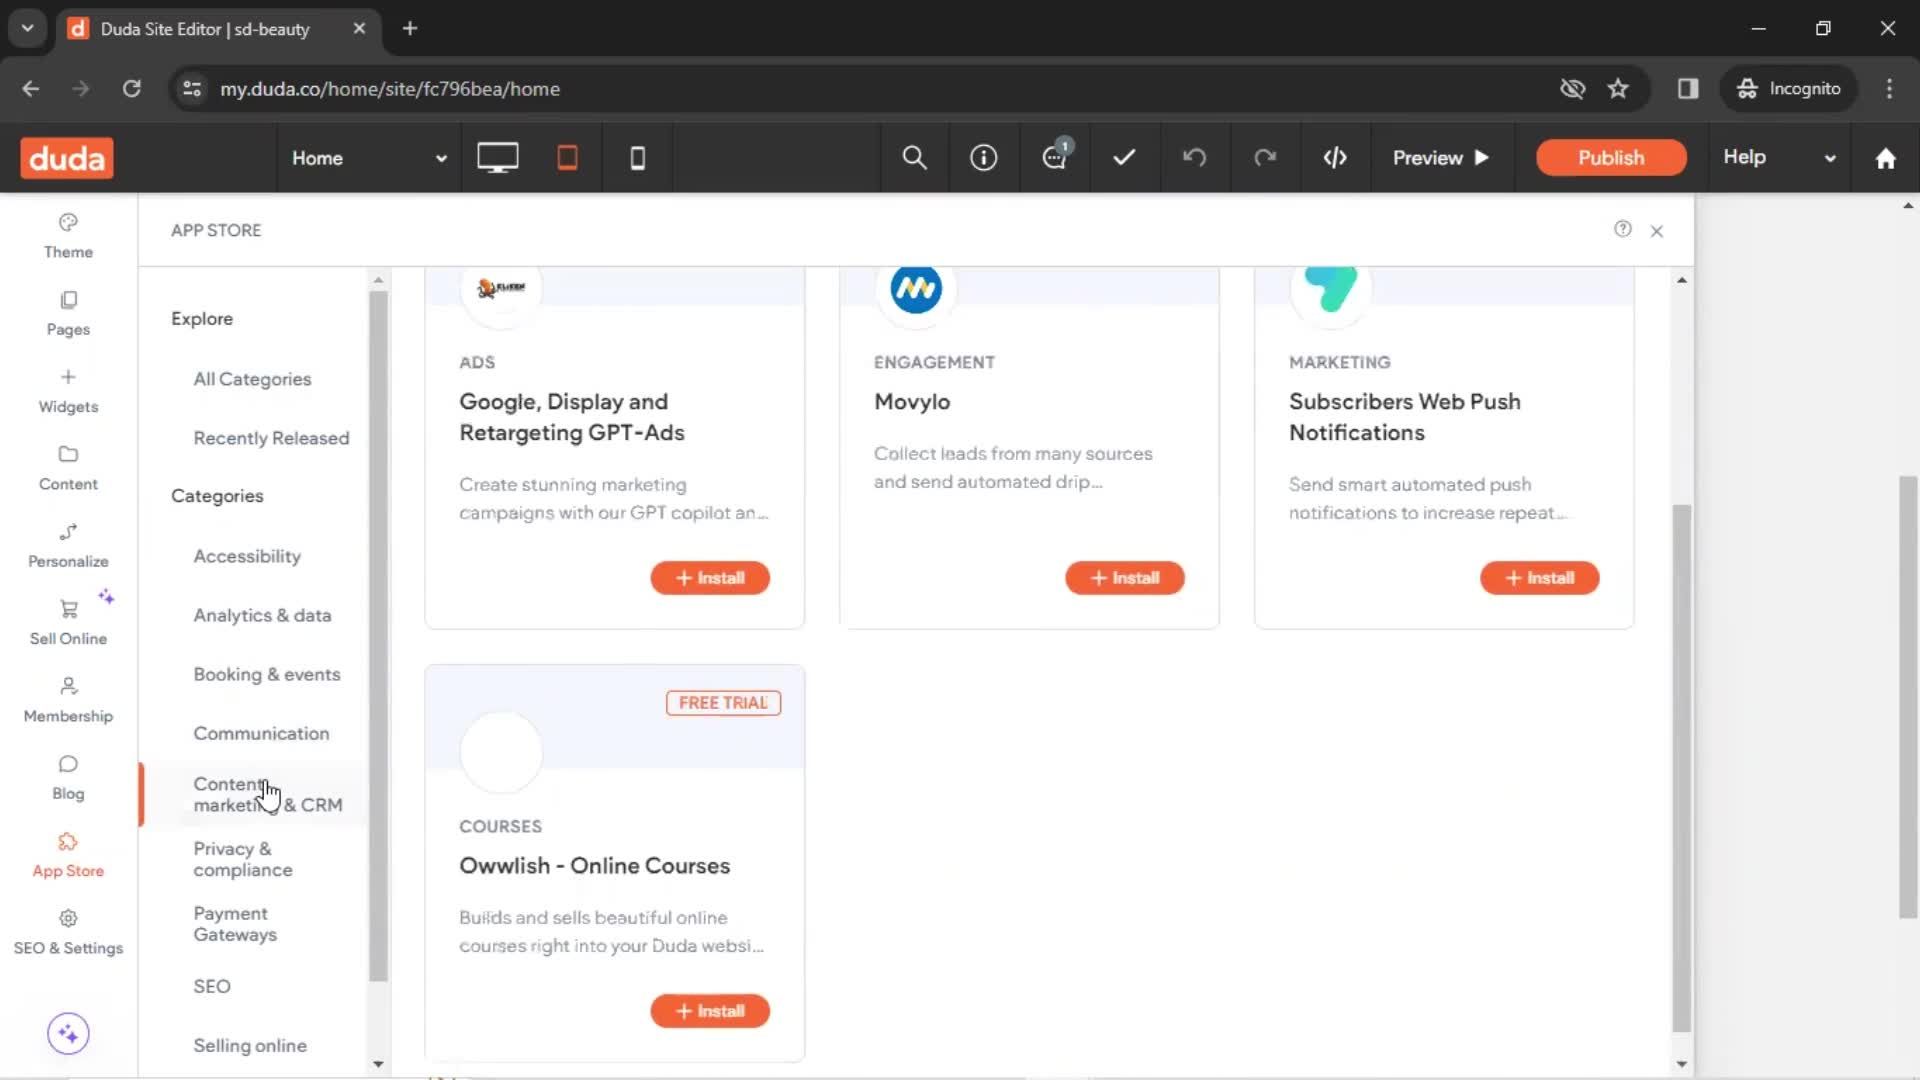Open the App Store help question icon
1920x1080 pixels.
click(1622, 229)
